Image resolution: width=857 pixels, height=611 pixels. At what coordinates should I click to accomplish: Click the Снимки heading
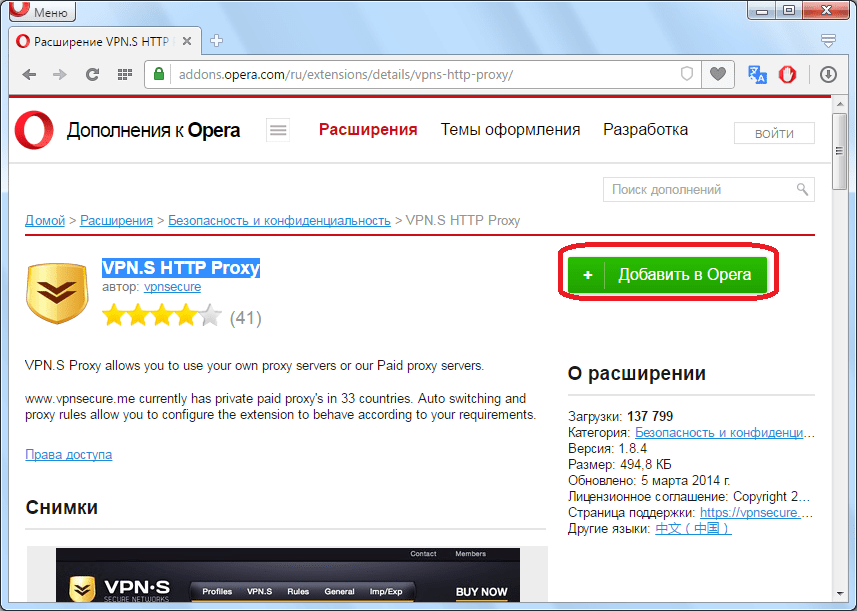pos(62,508)
